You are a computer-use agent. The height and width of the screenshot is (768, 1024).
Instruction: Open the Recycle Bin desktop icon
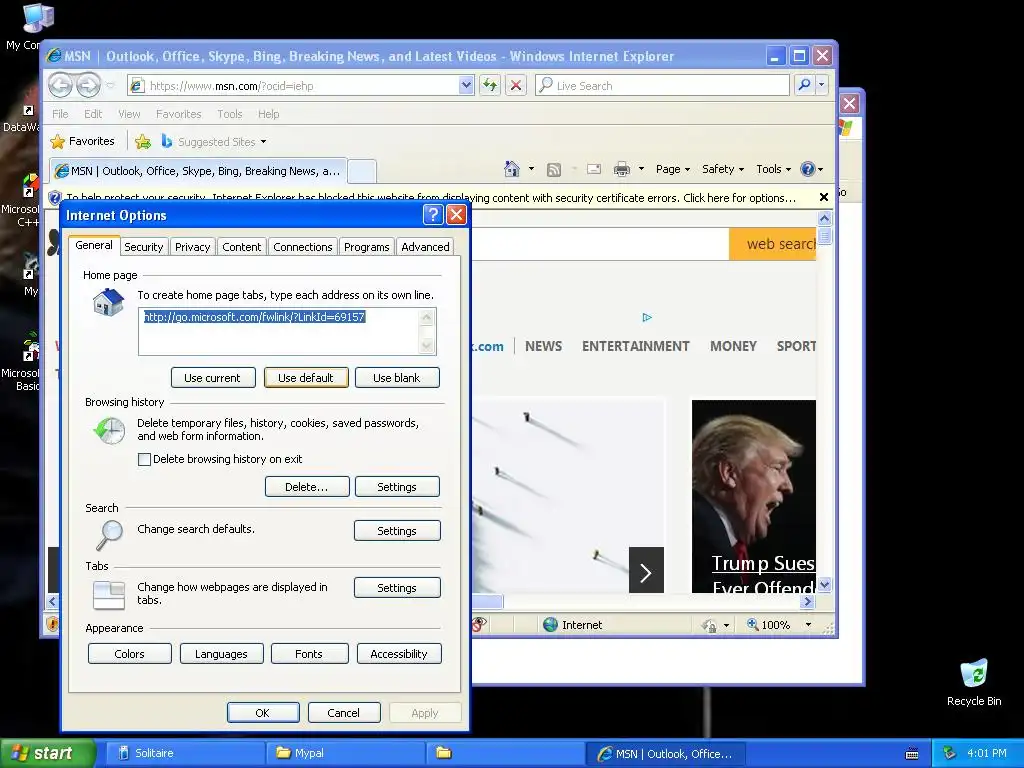pos(974,682)
